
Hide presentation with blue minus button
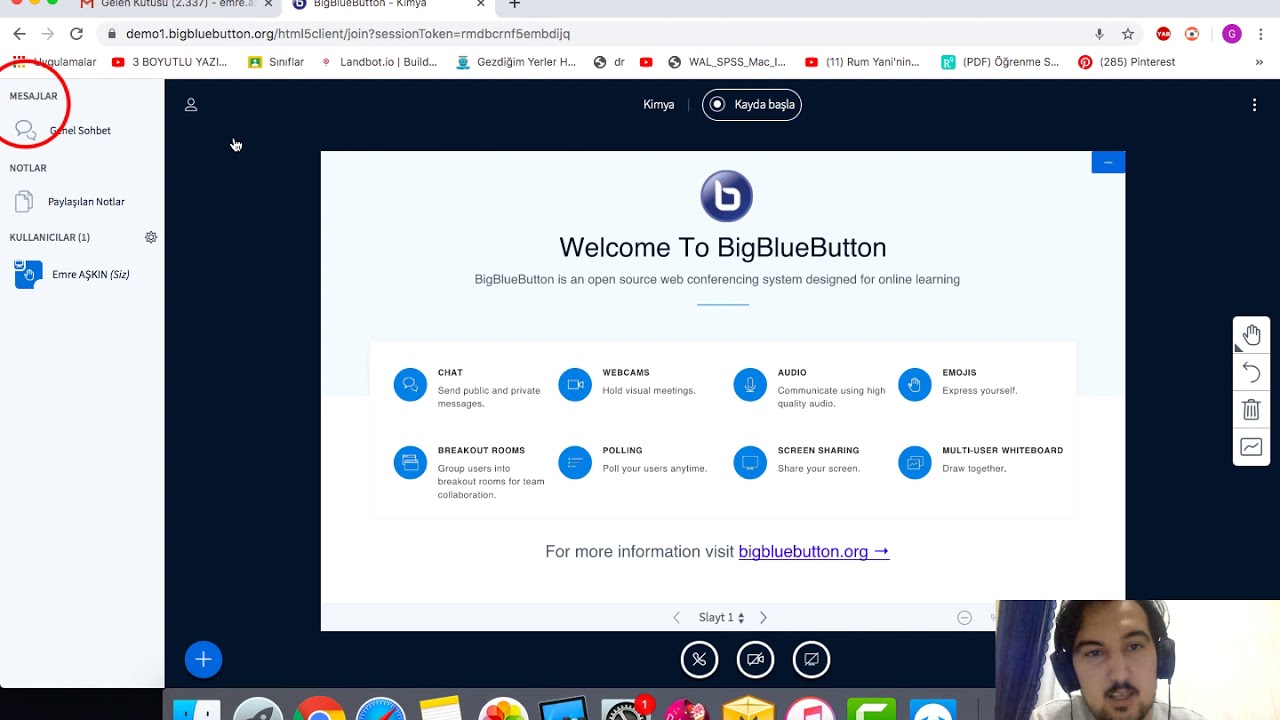1108,162
